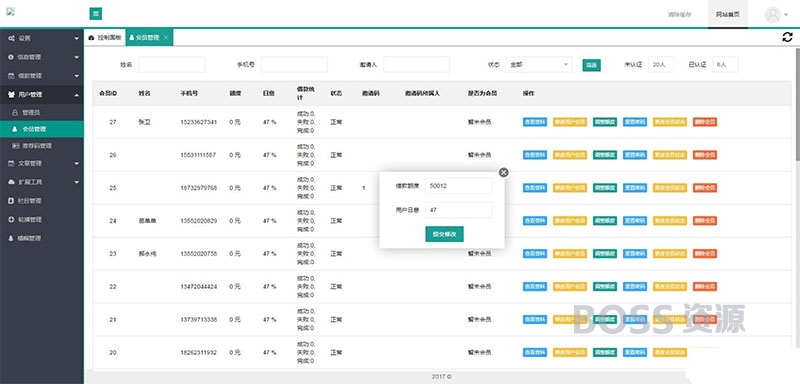Click the person icon beside 会员管理 in the sidebar
This screenshot has height=384, width=800.
click(x=15, y=129)
